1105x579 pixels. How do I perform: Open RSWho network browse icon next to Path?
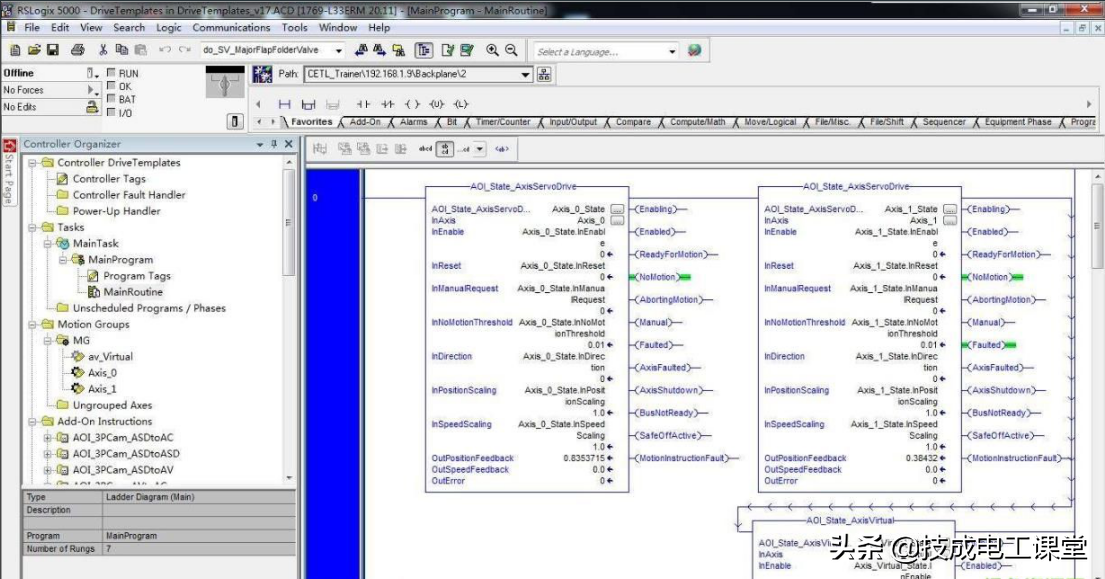[x=544, y=75]
